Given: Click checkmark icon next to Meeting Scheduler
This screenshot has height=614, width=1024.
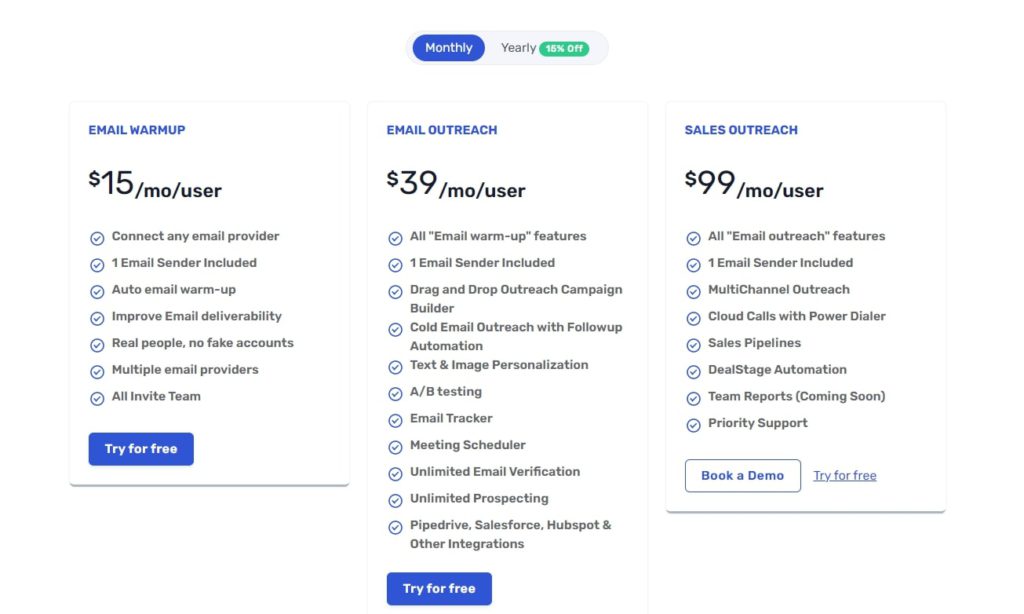Looking at the screenshot, I should 395,447.
